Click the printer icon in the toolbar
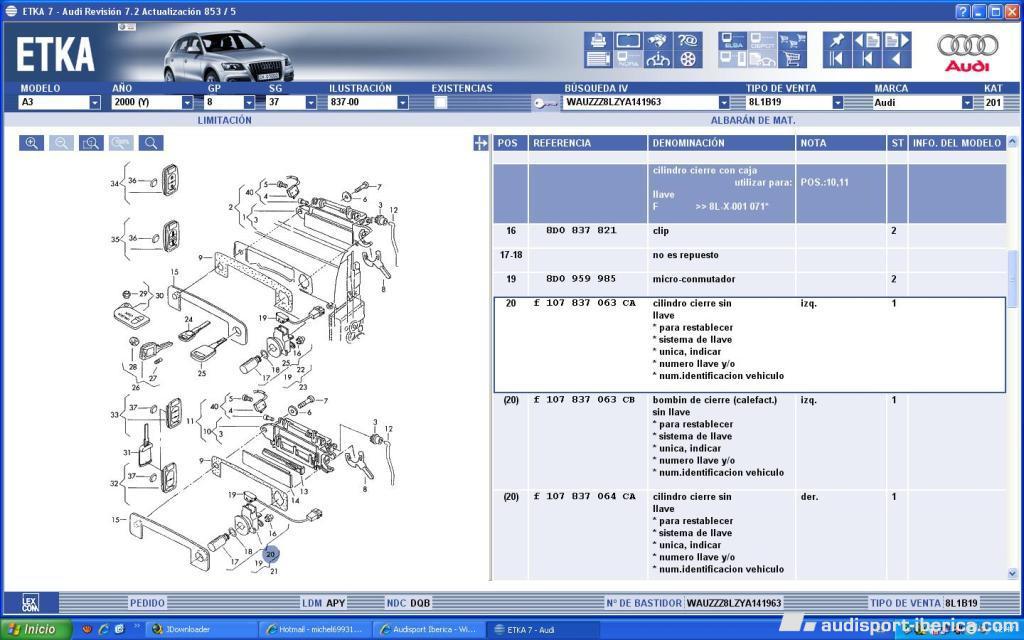1024x640 pixels. tap(598, 41)
